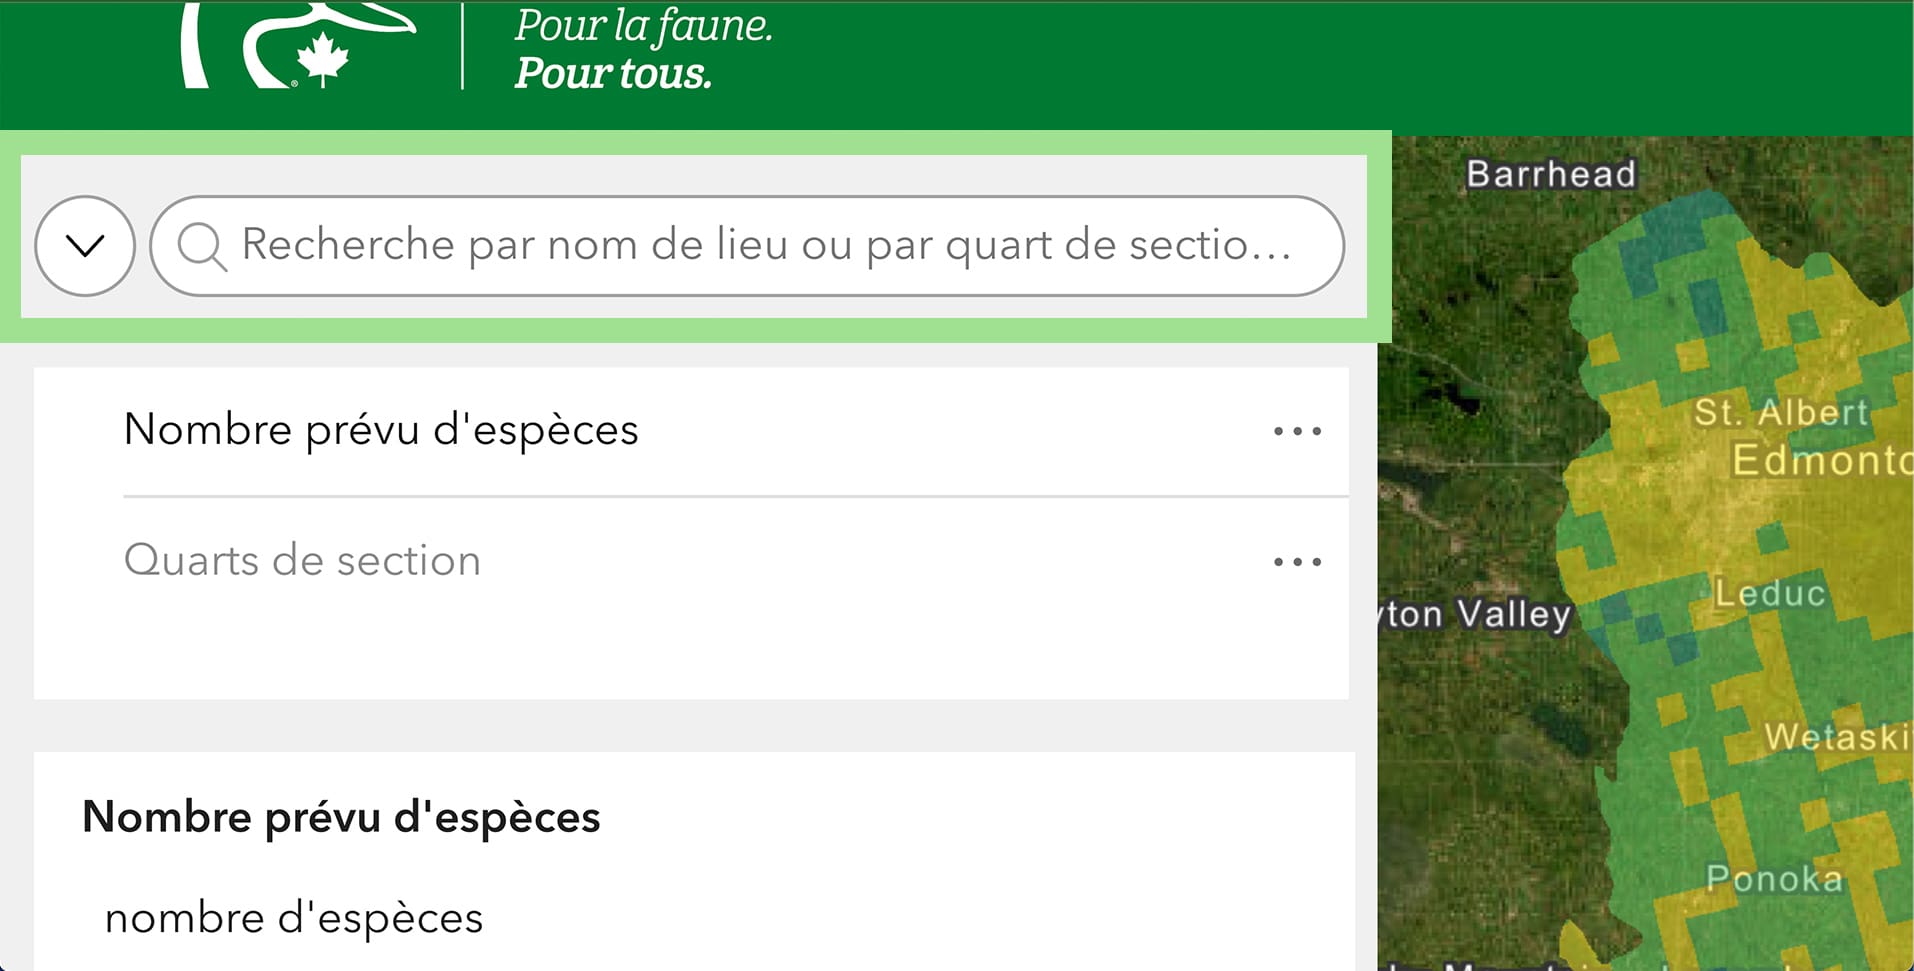
Task: Click the St. Albert map label
Action: click(x=1781, y=412)
